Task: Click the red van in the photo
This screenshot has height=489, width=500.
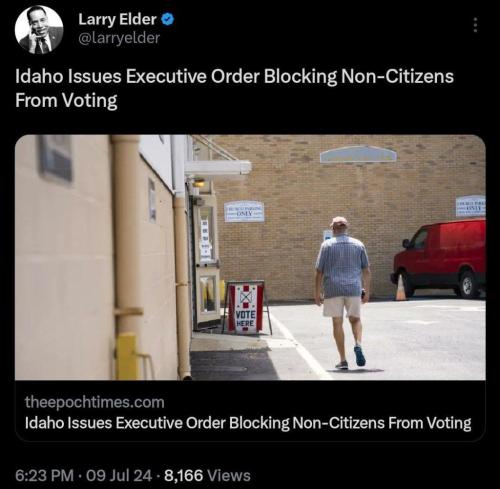Action: [x=439, y=258]
